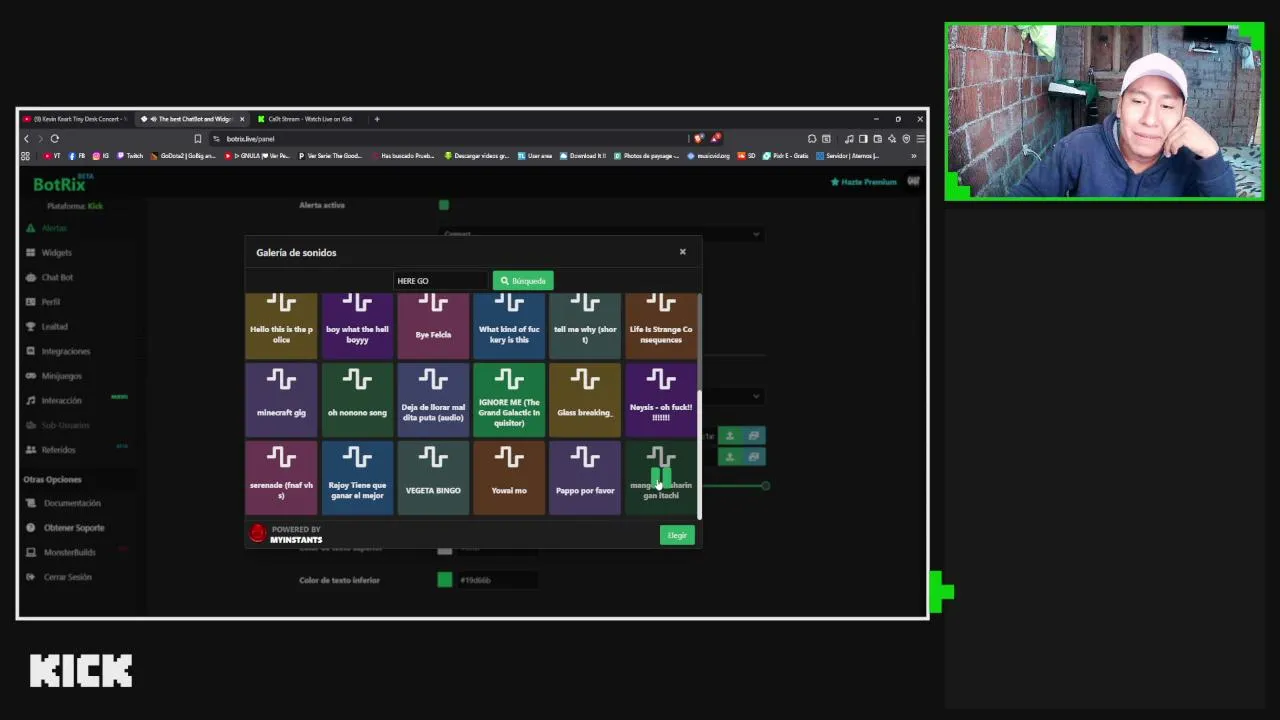Select the 'Yowai mo' sound tile
The width and height of the screenshot is (1280, 720).
509,478
